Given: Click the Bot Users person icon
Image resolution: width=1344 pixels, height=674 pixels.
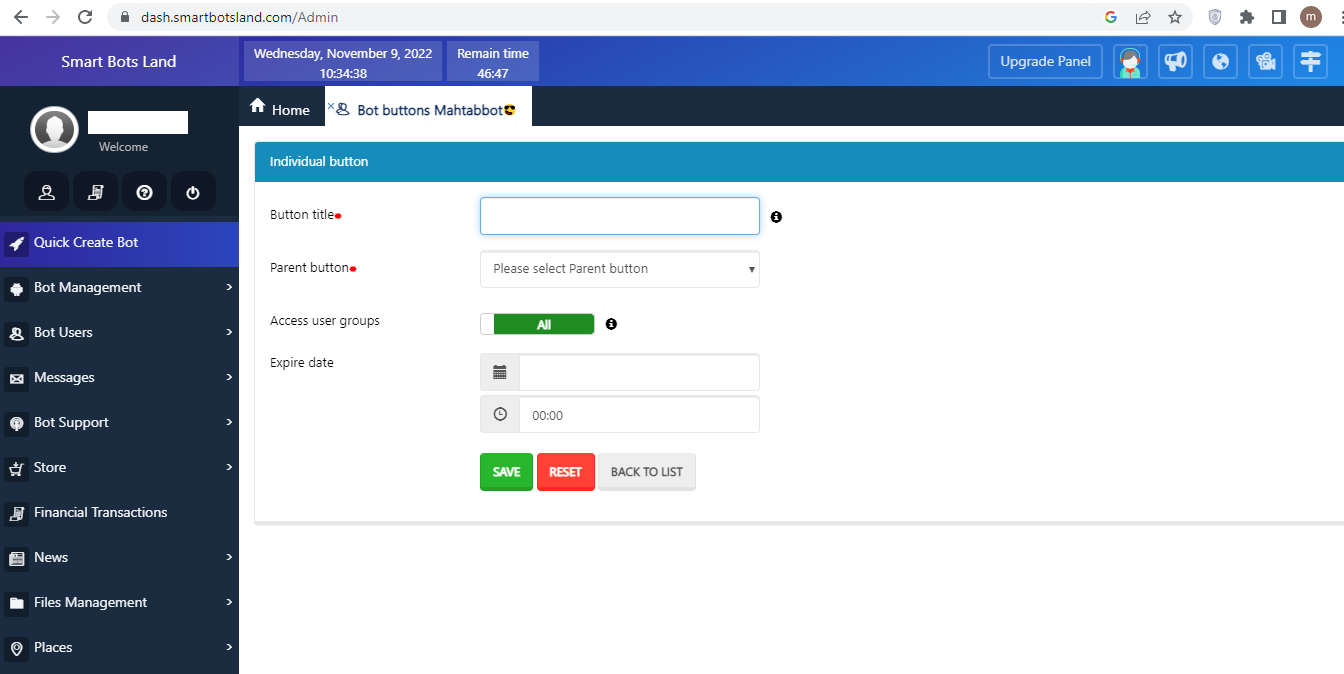Looking at the screenshot, I should 16,333.
